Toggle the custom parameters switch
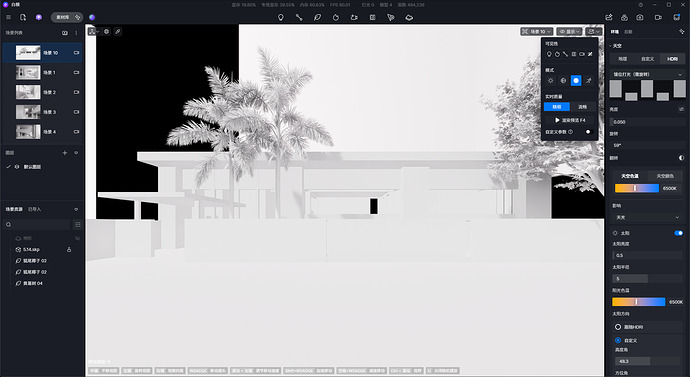The image size is (690, 377). pos(589,132)
